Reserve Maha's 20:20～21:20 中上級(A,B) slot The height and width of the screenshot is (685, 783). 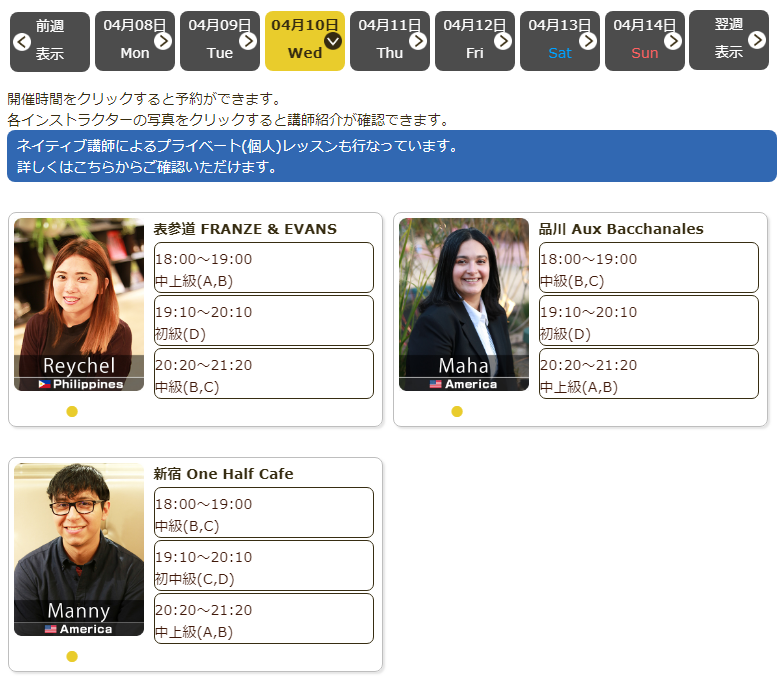648,374
